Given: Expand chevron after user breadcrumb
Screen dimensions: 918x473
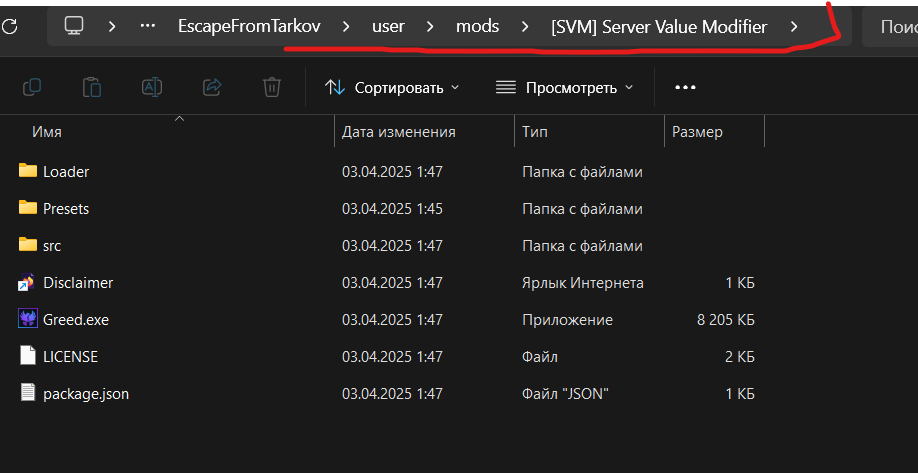Looking at the screenshot, I should coord(430,26).
